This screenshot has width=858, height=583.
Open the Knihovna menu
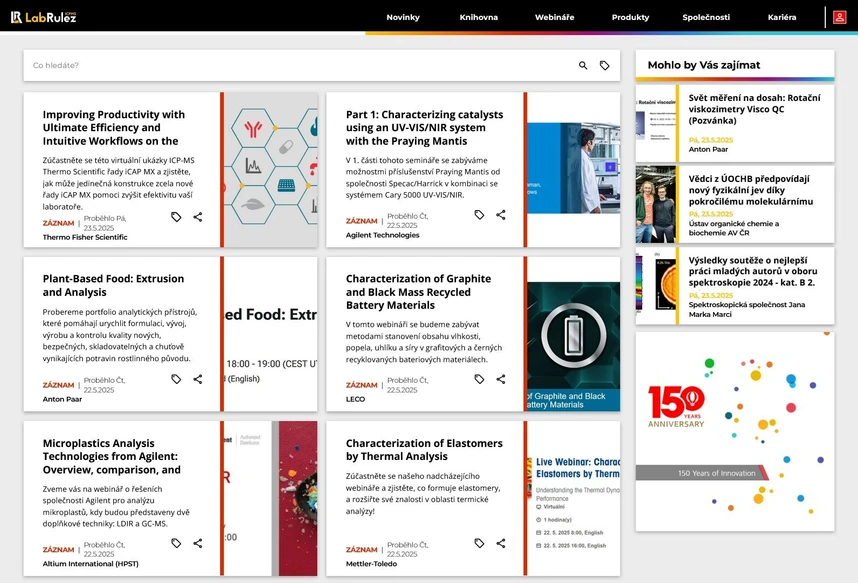479,17
